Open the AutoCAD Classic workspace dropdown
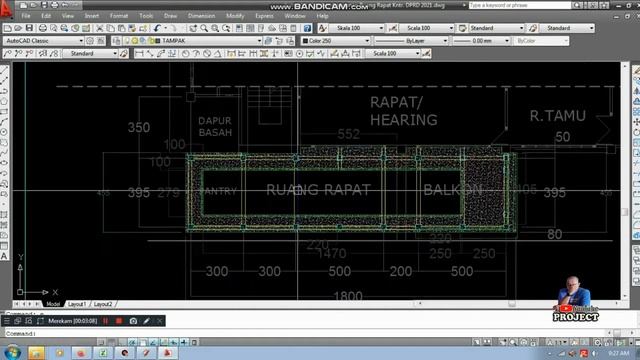 (x=43, y=41)
